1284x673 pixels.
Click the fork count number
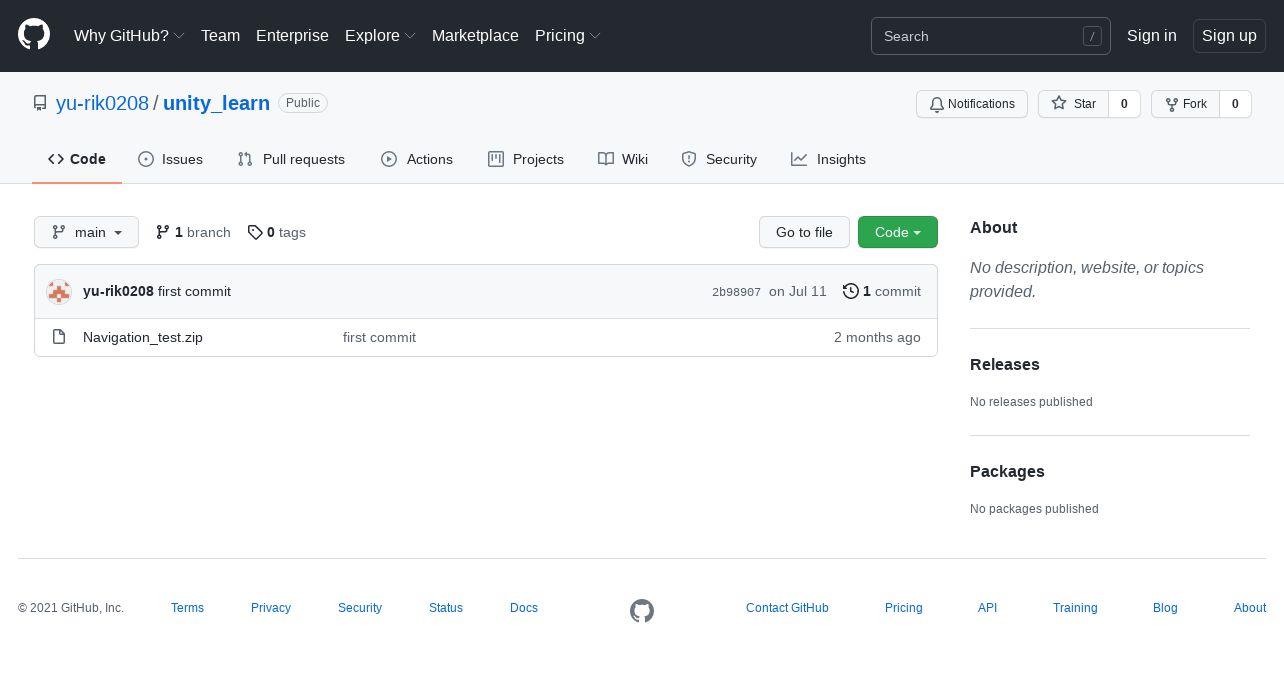pyautogui.click(x=1235, y=104)
